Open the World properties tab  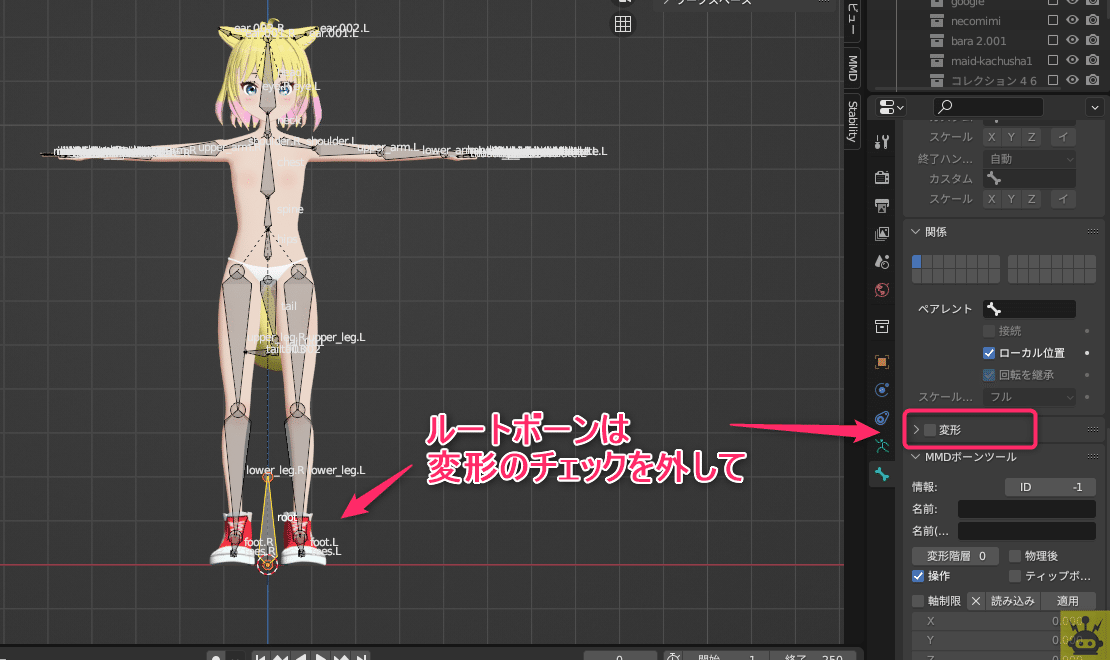click(x=882, y=290)
